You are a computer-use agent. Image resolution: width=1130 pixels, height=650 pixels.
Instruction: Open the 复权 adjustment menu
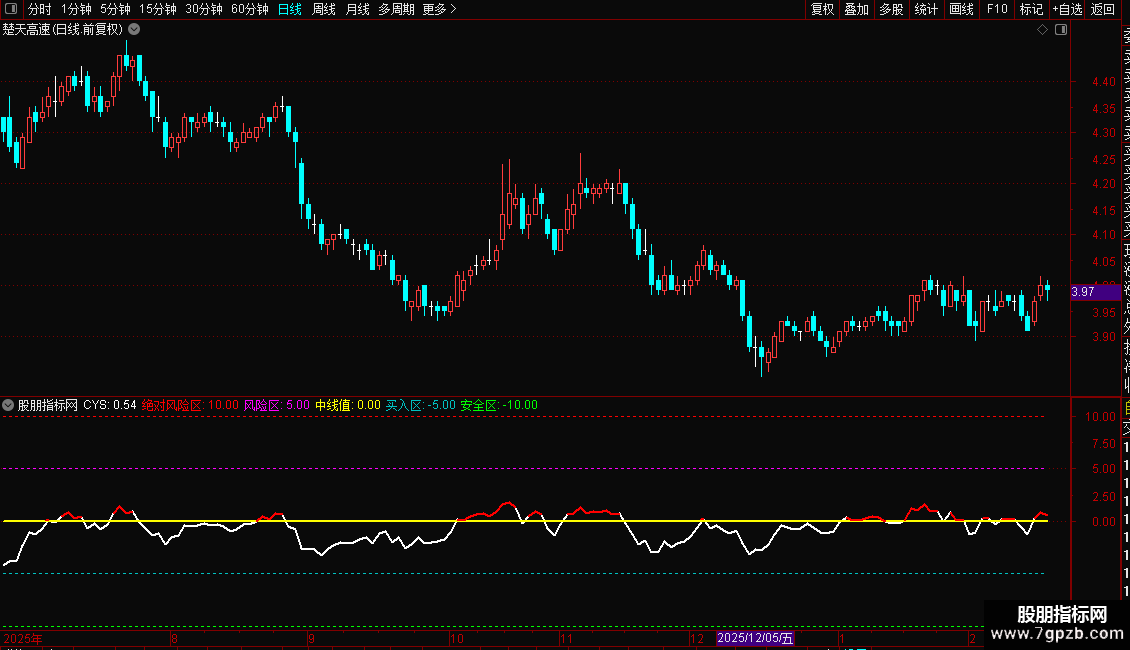click(822, 9)
